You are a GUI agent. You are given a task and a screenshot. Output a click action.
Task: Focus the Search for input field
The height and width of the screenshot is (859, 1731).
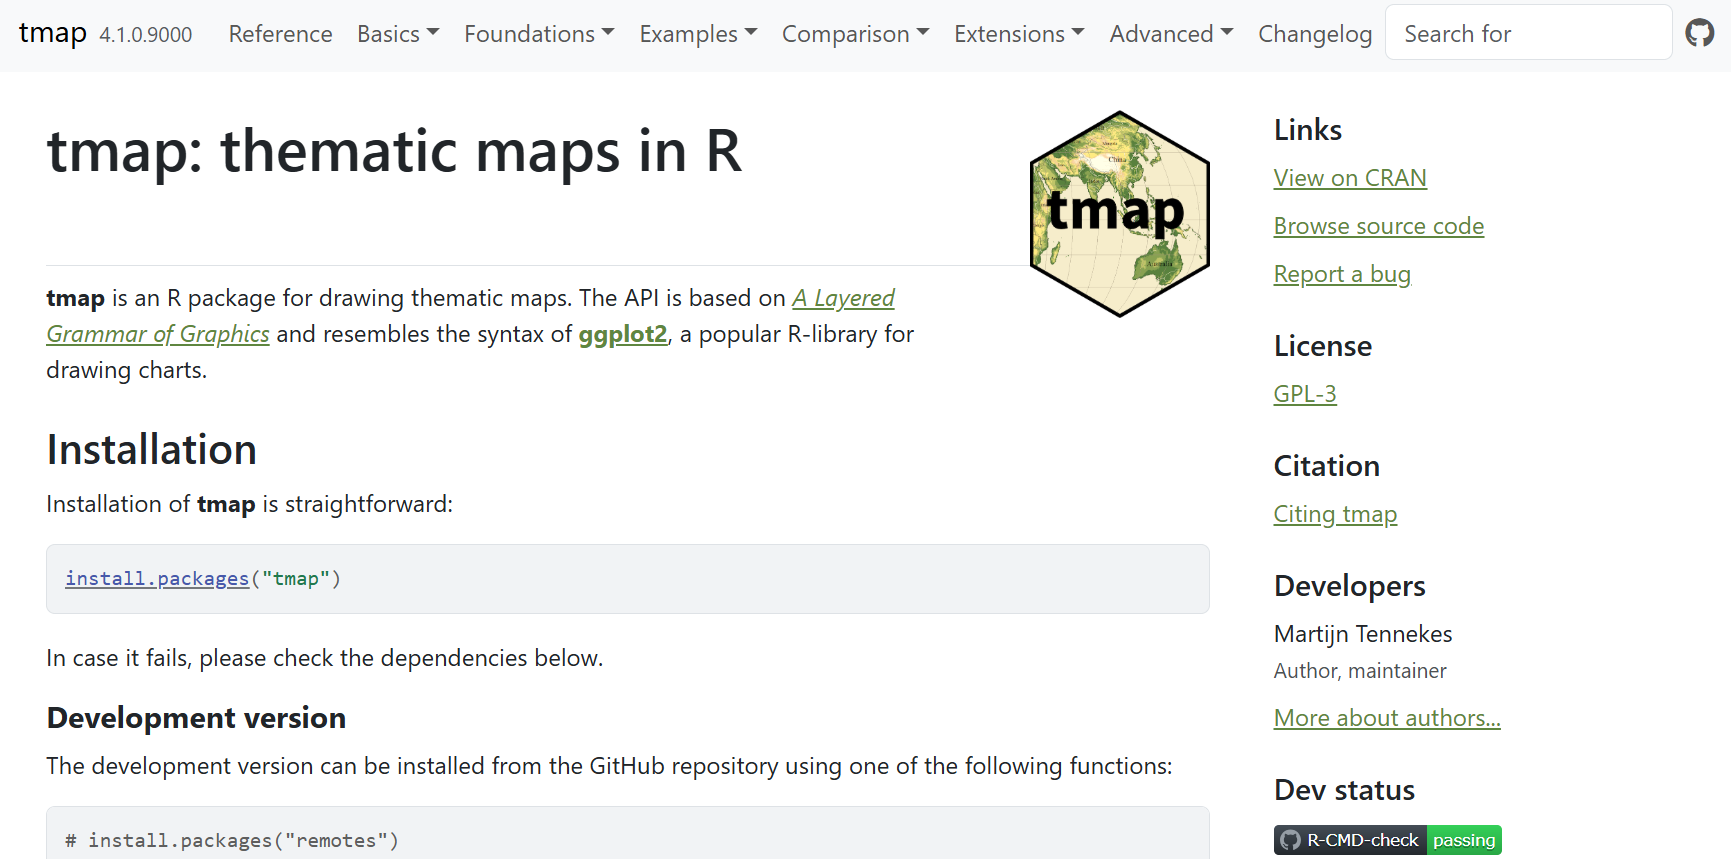1527,33
